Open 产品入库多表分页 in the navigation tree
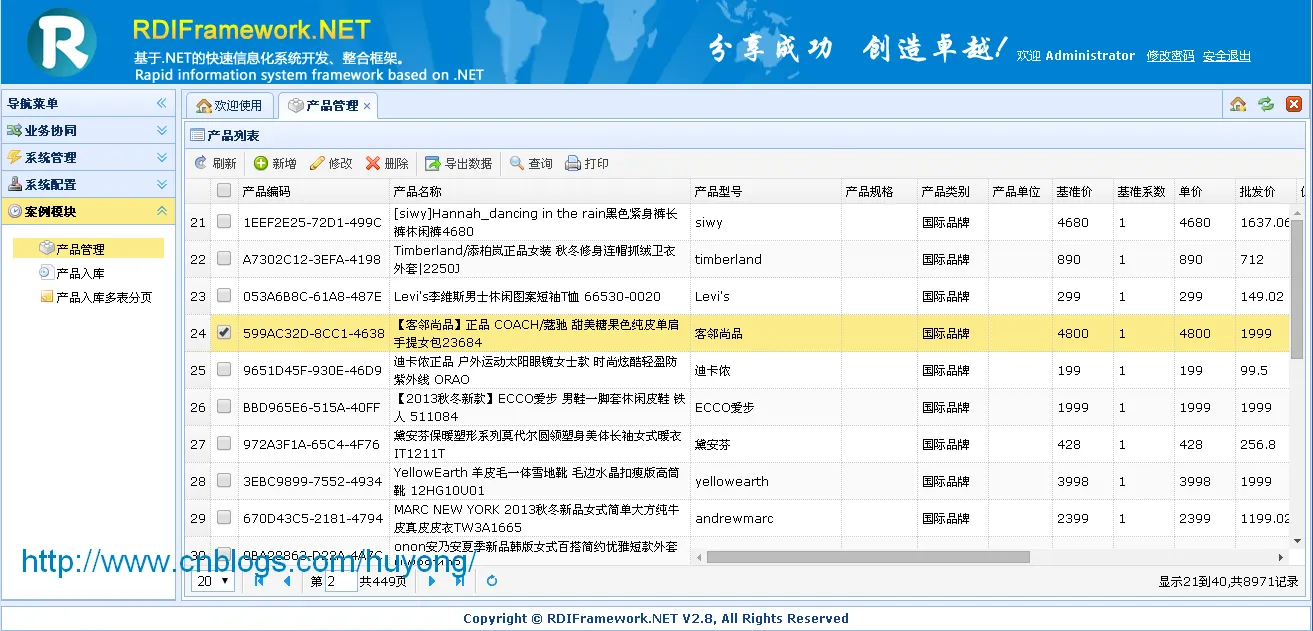Screen dimensions: 1313x631 [104, 297]
